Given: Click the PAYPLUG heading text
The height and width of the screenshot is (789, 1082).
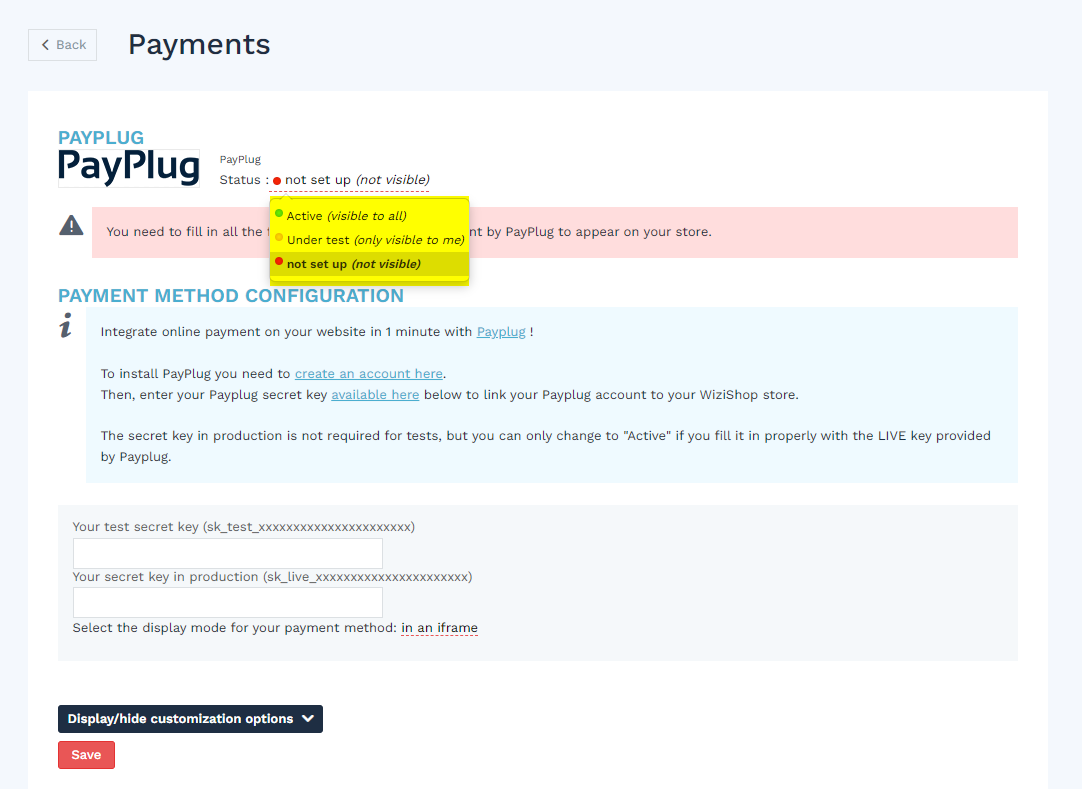Looking at the screenshot, I should click(101, 137).
